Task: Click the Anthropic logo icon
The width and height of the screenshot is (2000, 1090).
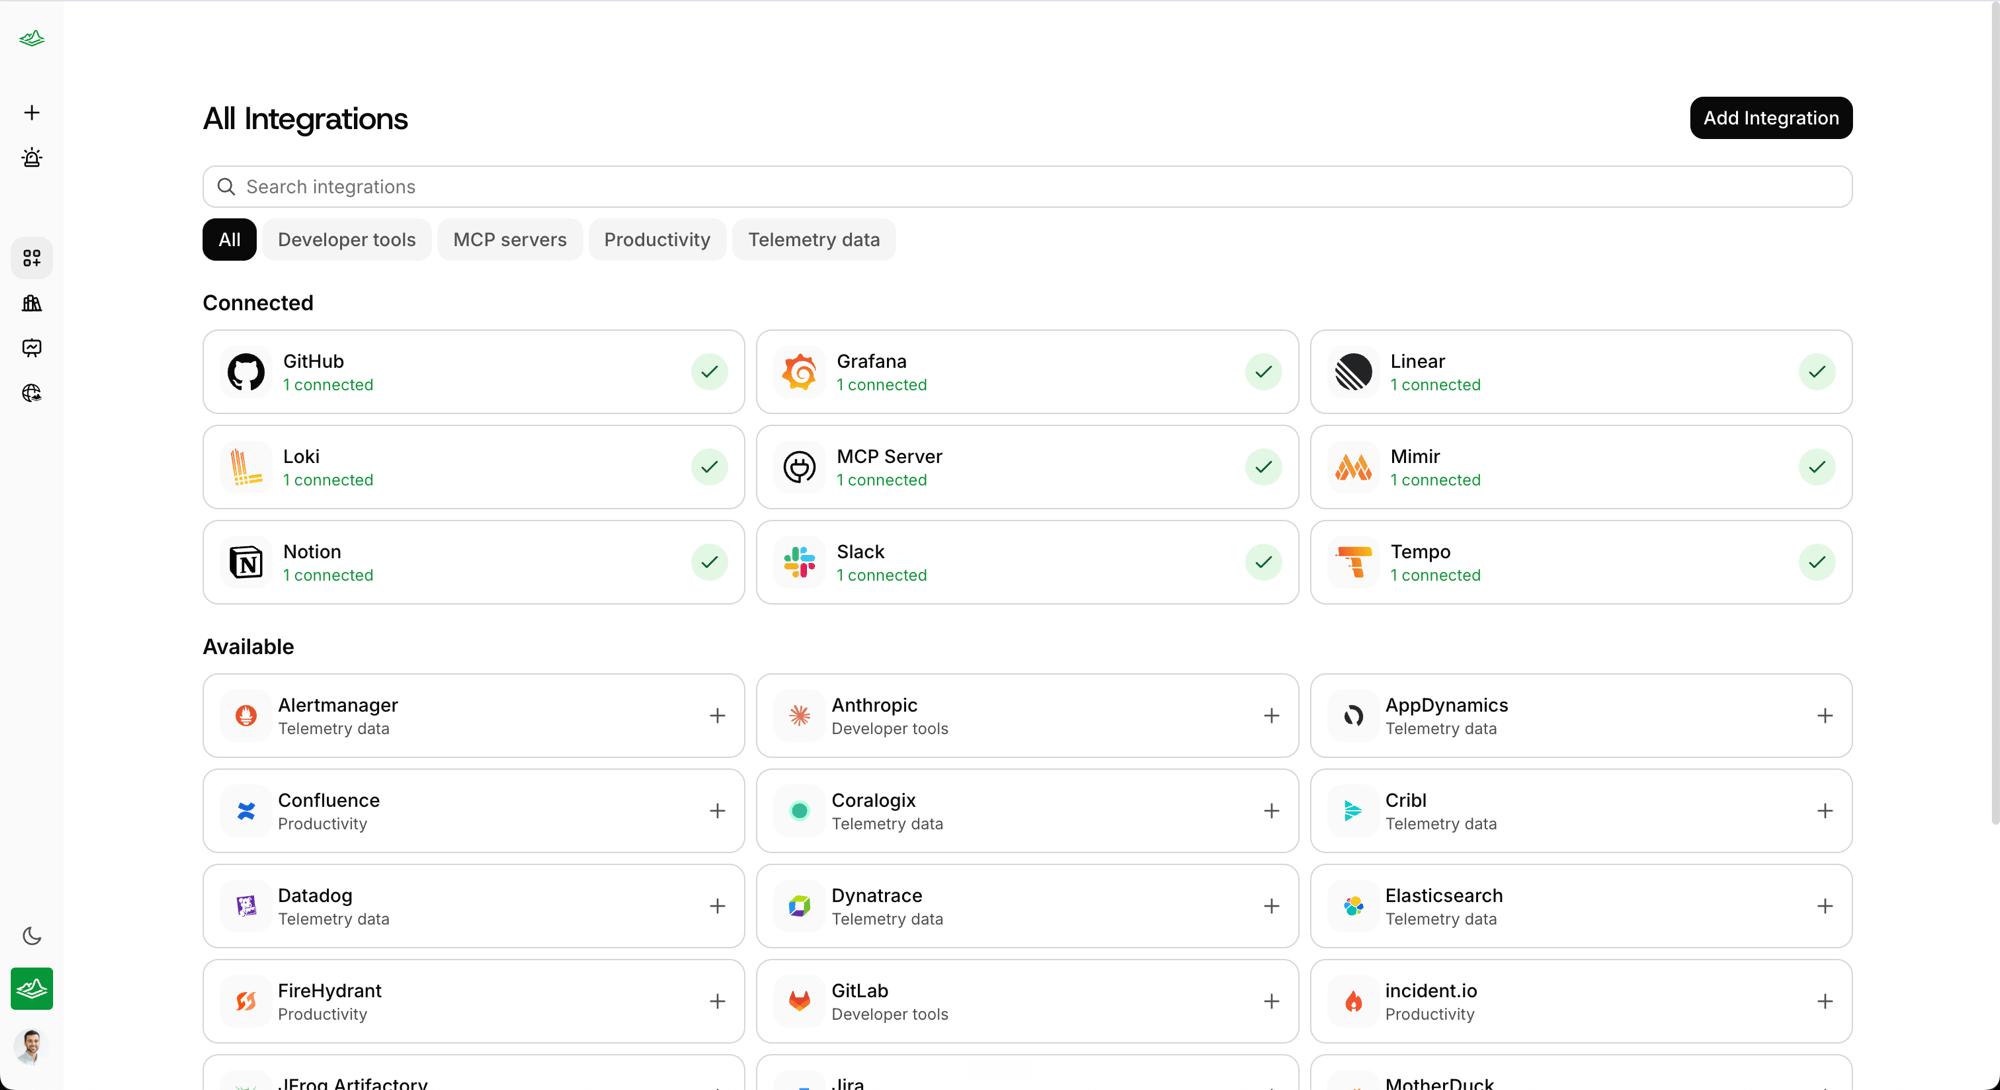Action: (x=800, y=716)
